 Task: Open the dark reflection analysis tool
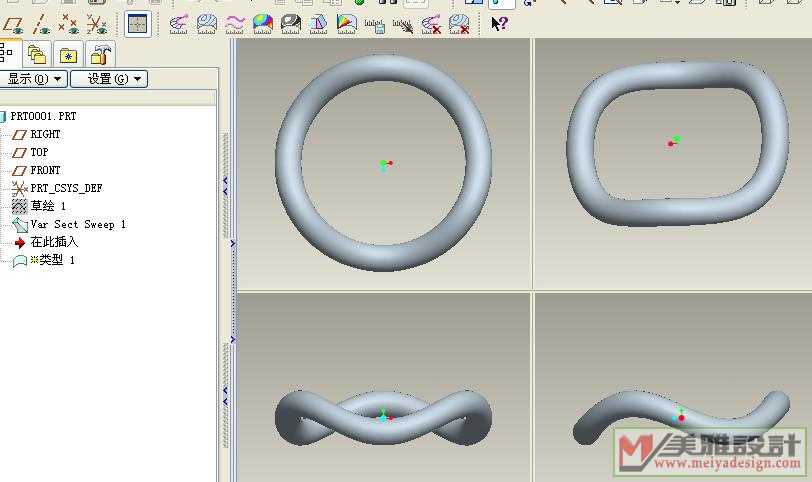pos(291,24)
